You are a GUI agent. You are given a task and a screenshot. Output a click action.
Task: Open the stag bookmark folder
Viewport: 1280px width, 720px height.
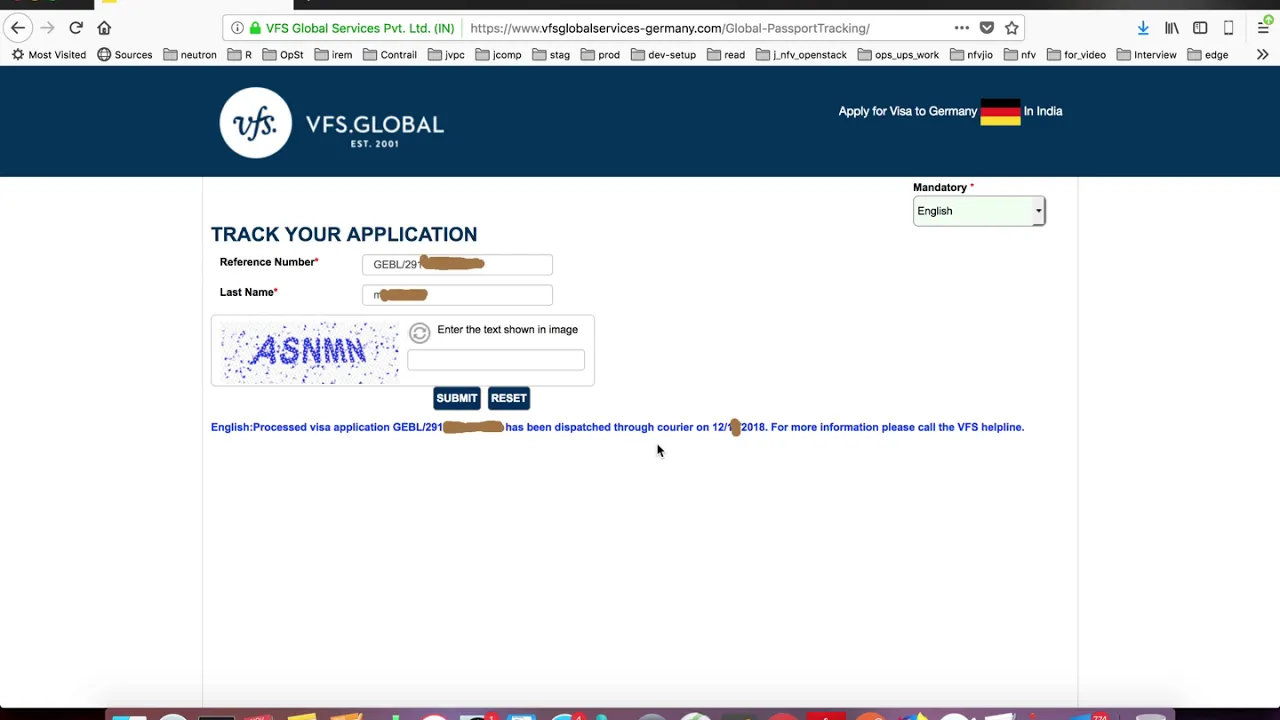551,55
